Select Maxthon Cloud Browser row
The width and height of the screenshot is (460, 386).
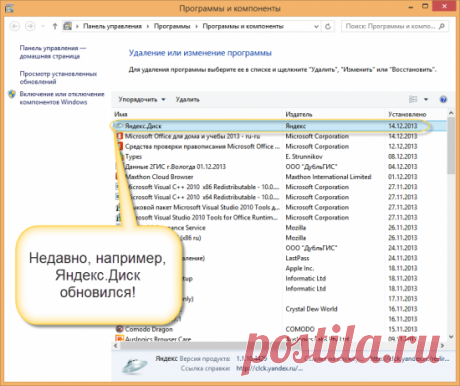pos(279,177)
